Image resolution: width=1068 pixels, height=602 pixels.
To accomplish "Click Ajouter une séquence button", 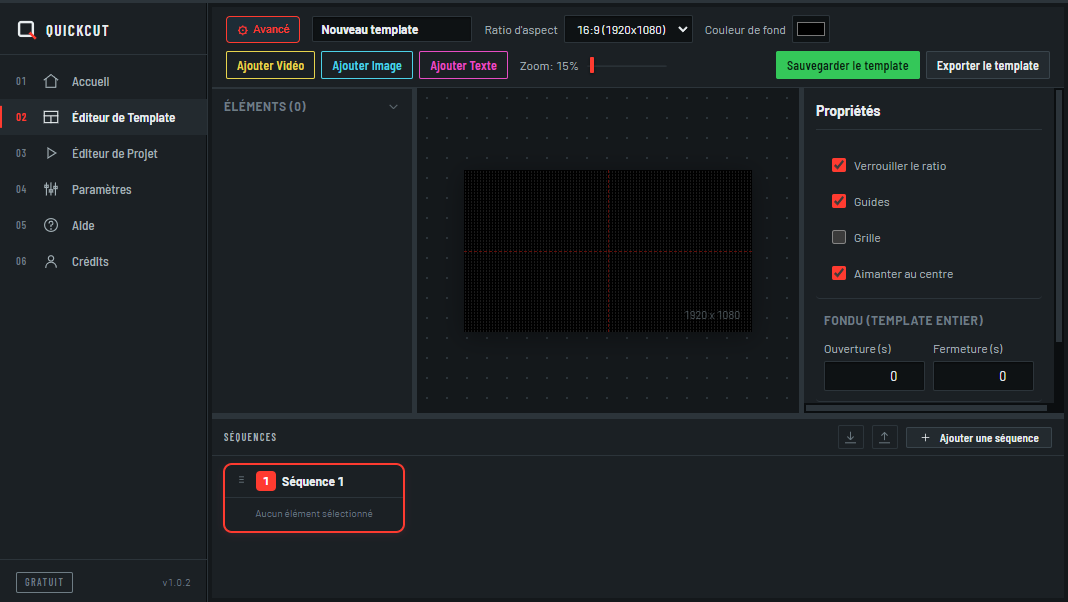I will tap(979, 438).
